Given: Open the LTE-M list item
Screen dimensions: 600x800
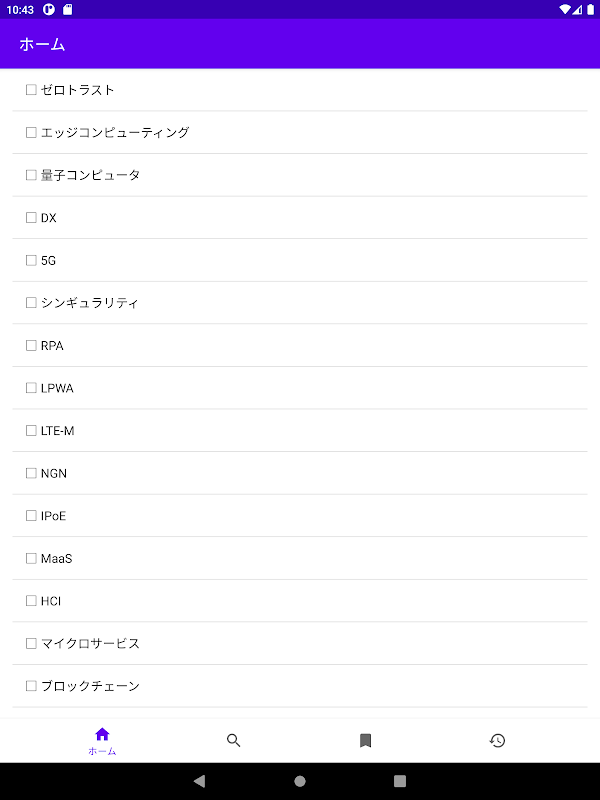Looking at the screenshot, I should click(x=300, y=431).
